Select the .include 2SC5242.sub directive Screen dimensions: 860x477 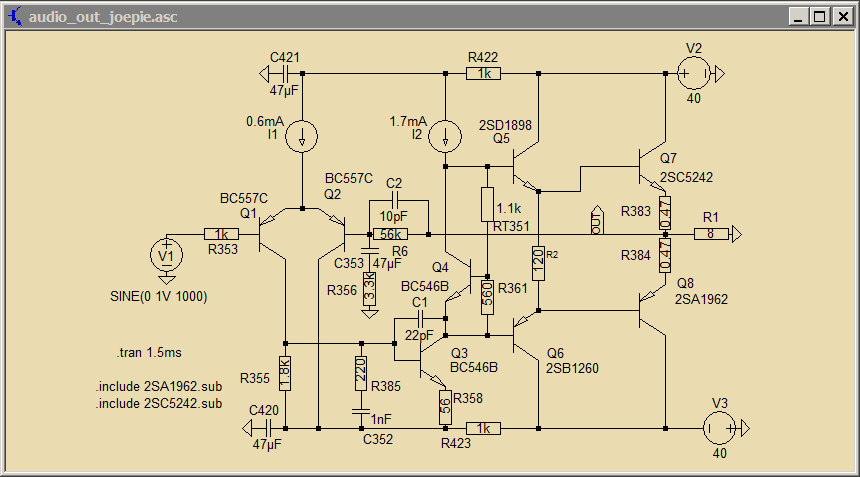(x=158, y=404)
